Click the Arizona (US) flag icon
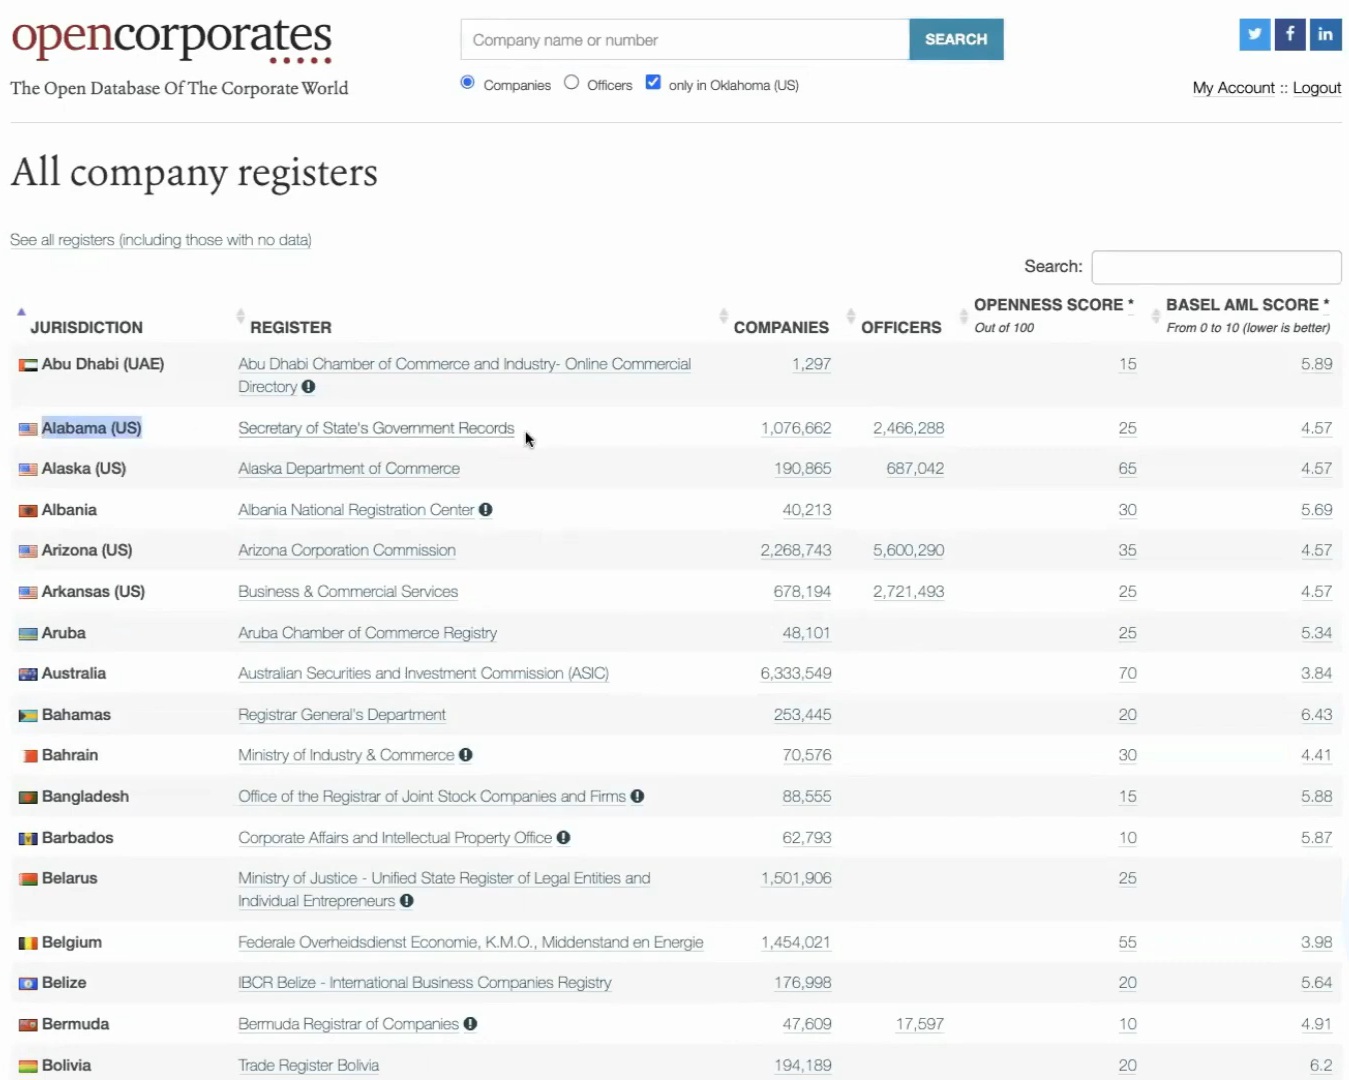The width and height of the screenshot is (1349, 1080). (x=28, y=551)
